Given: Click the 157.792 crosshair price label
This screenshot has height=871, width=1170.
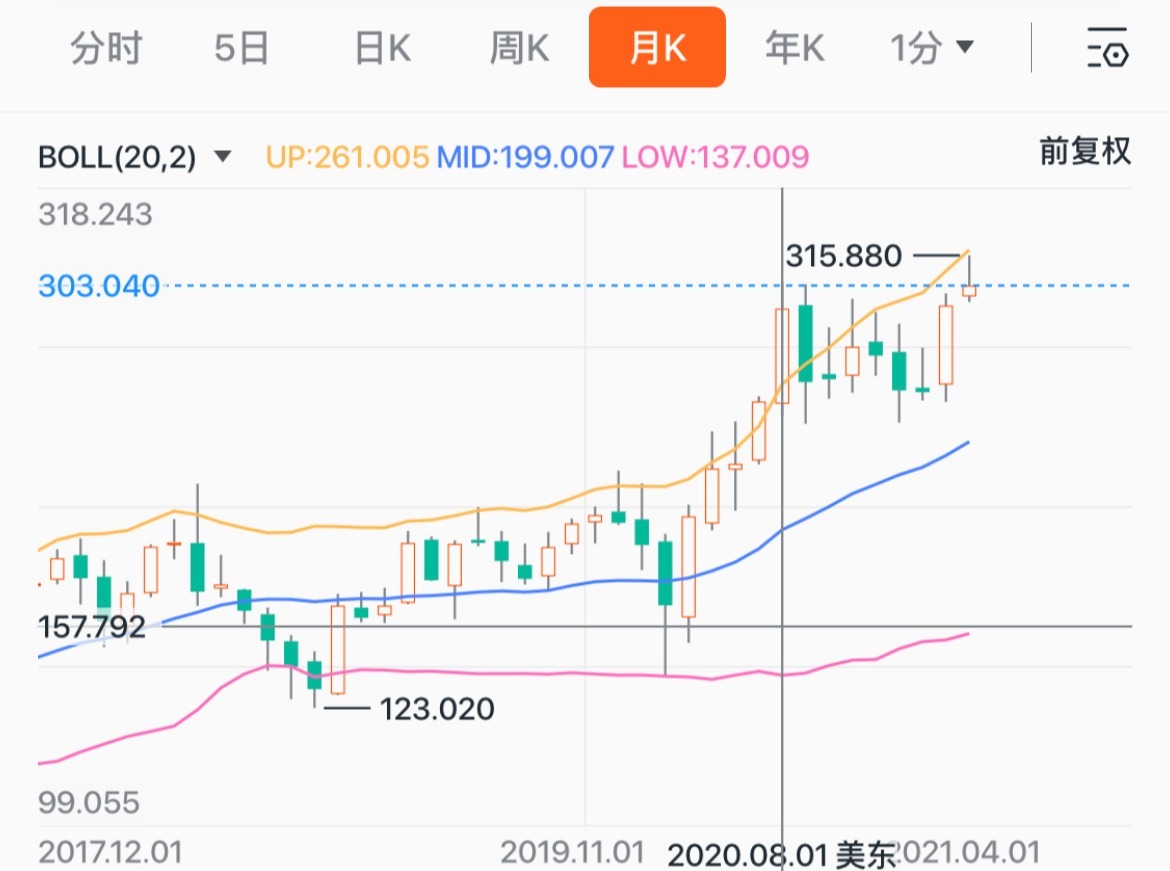Looking at the screenshot, I should [x=92, y=627].
